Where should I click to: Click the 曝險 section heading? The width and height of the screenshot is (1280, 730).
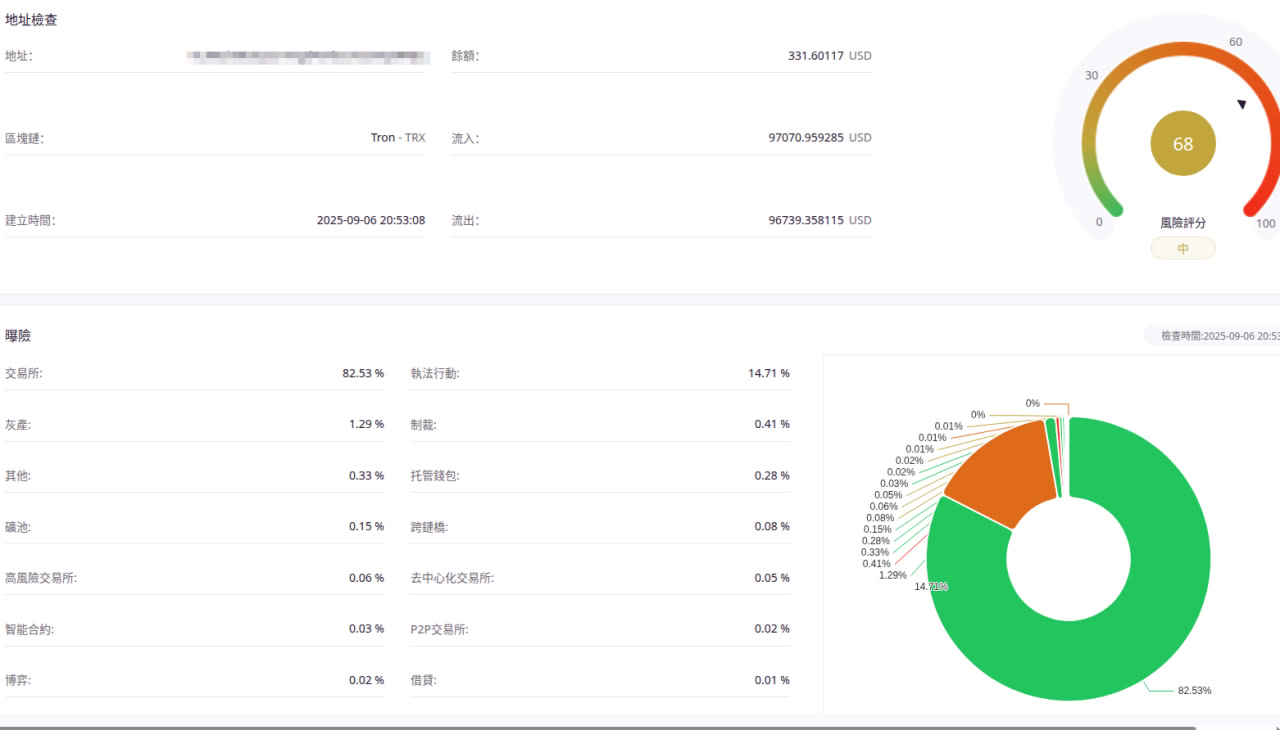tap(18, 336)
